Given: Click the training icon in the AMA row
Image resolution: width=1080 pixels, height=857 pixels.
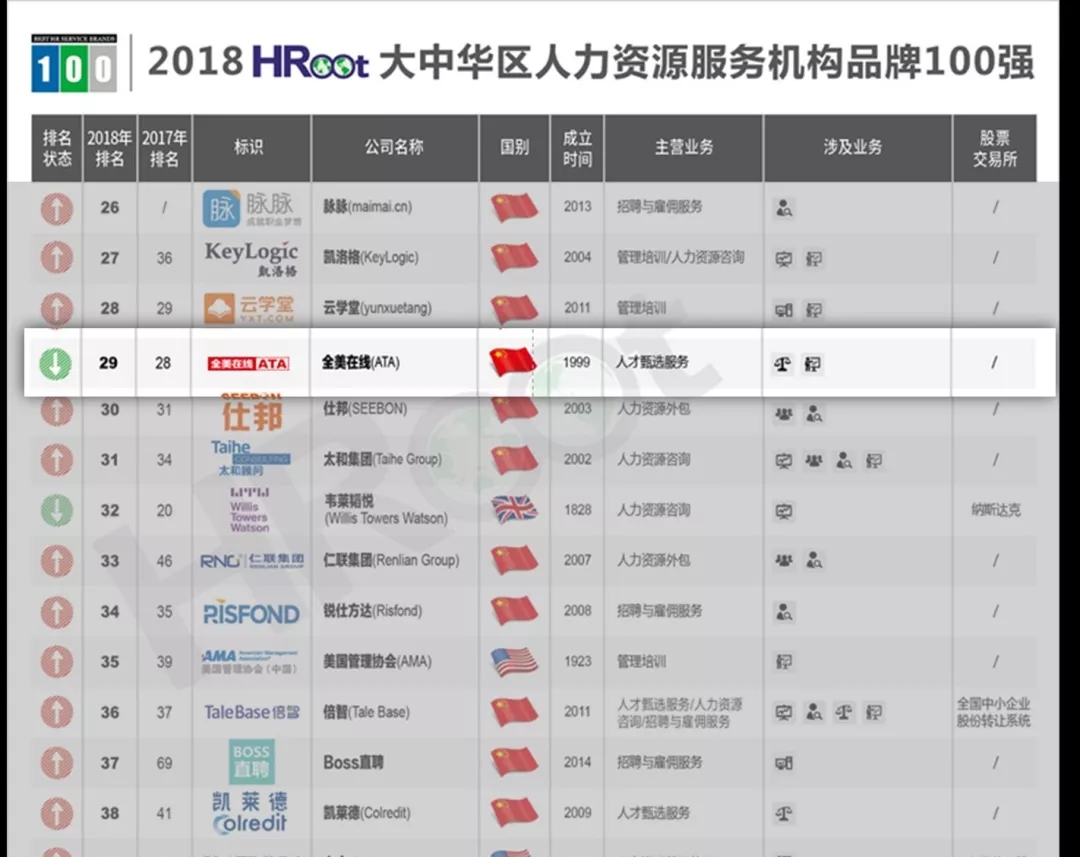Looking at the screenshot, I should point(784,662).
